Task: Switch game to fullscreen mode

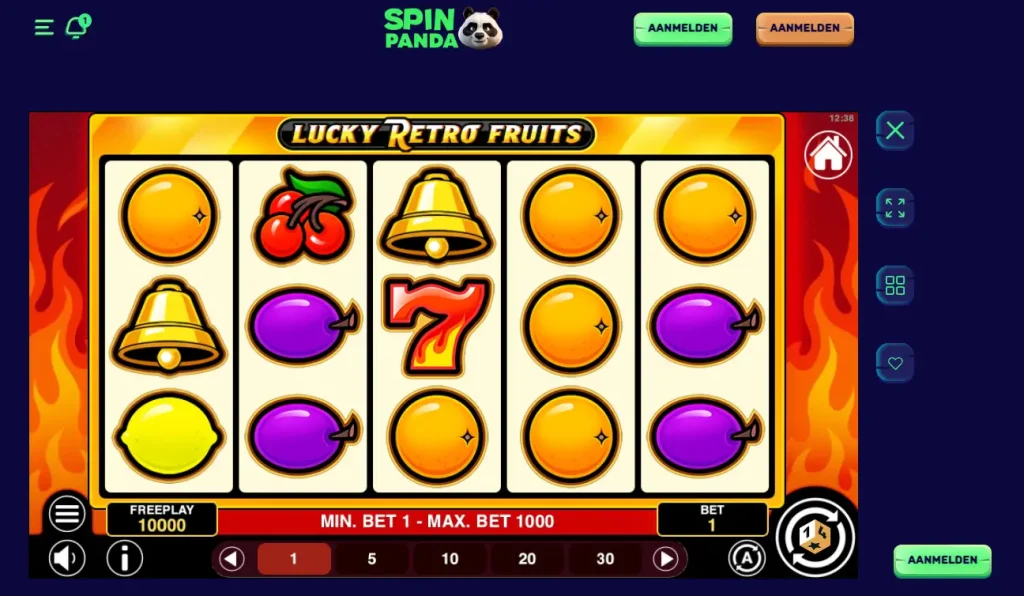Action: (x=895, y=208)
